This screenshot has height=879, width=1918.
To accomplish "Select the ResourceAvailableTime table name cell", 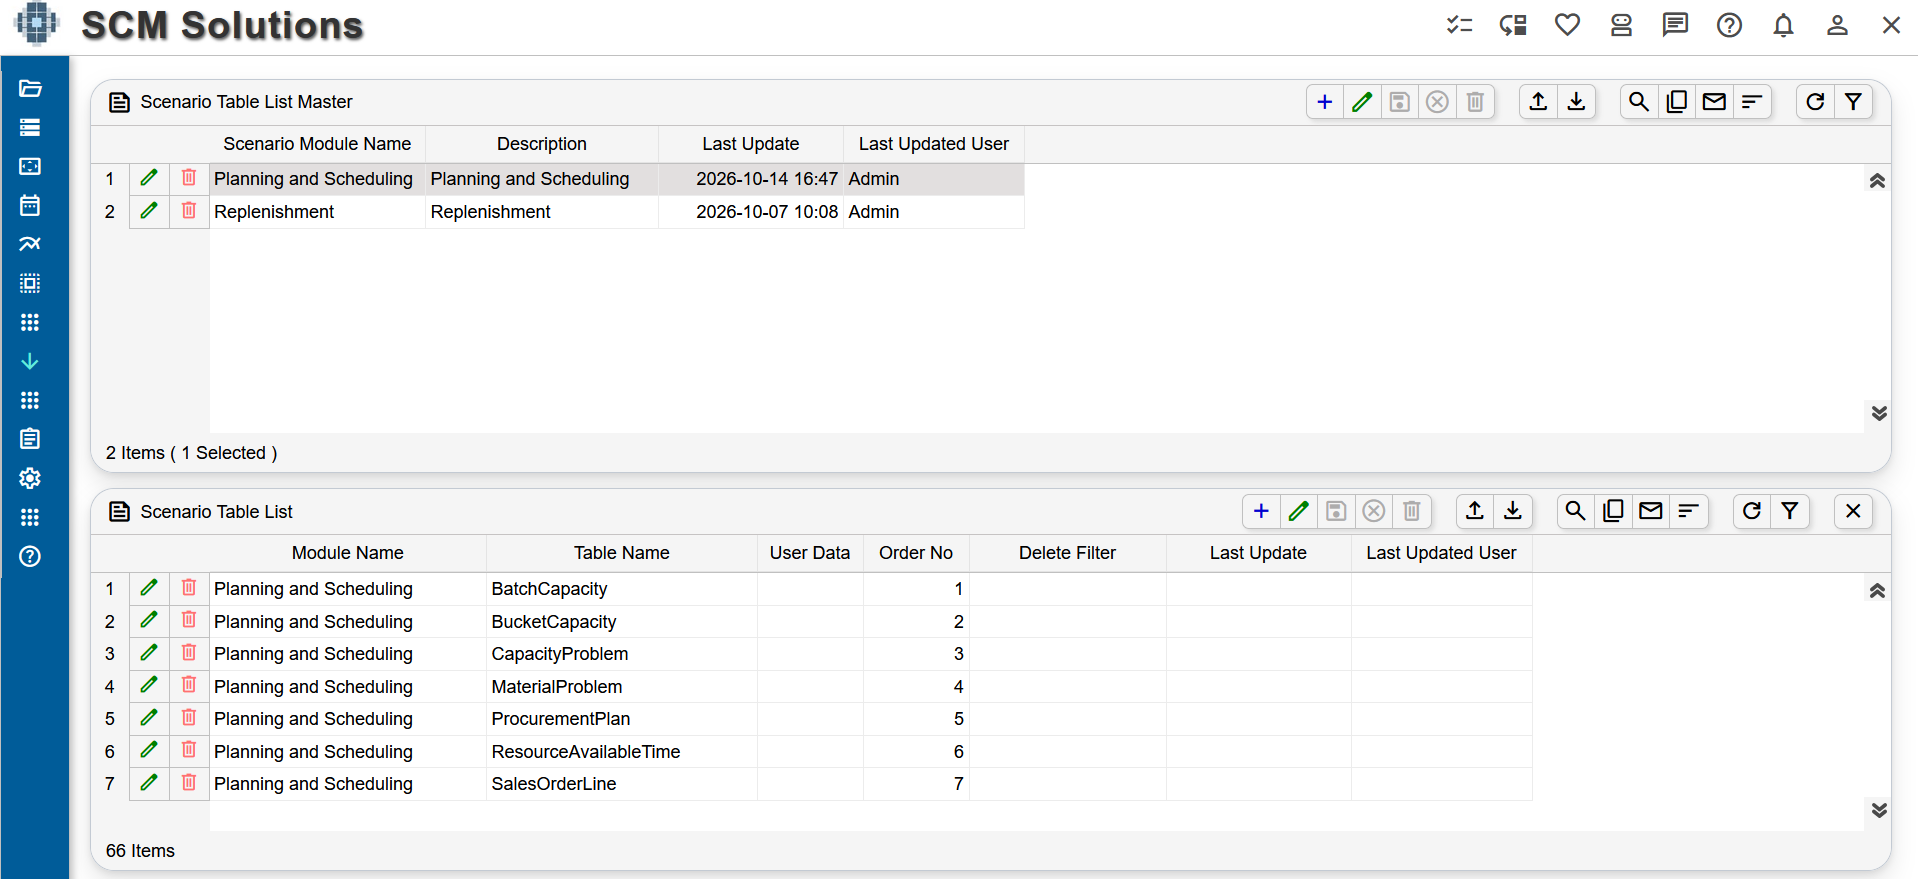I will click(621, 752).
